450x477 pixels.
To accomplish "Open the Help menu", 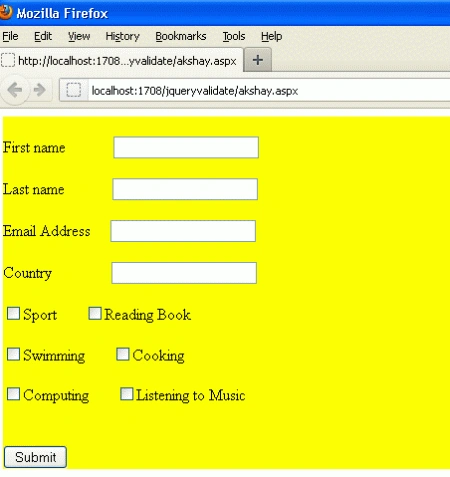I will (x=271, y=36).
